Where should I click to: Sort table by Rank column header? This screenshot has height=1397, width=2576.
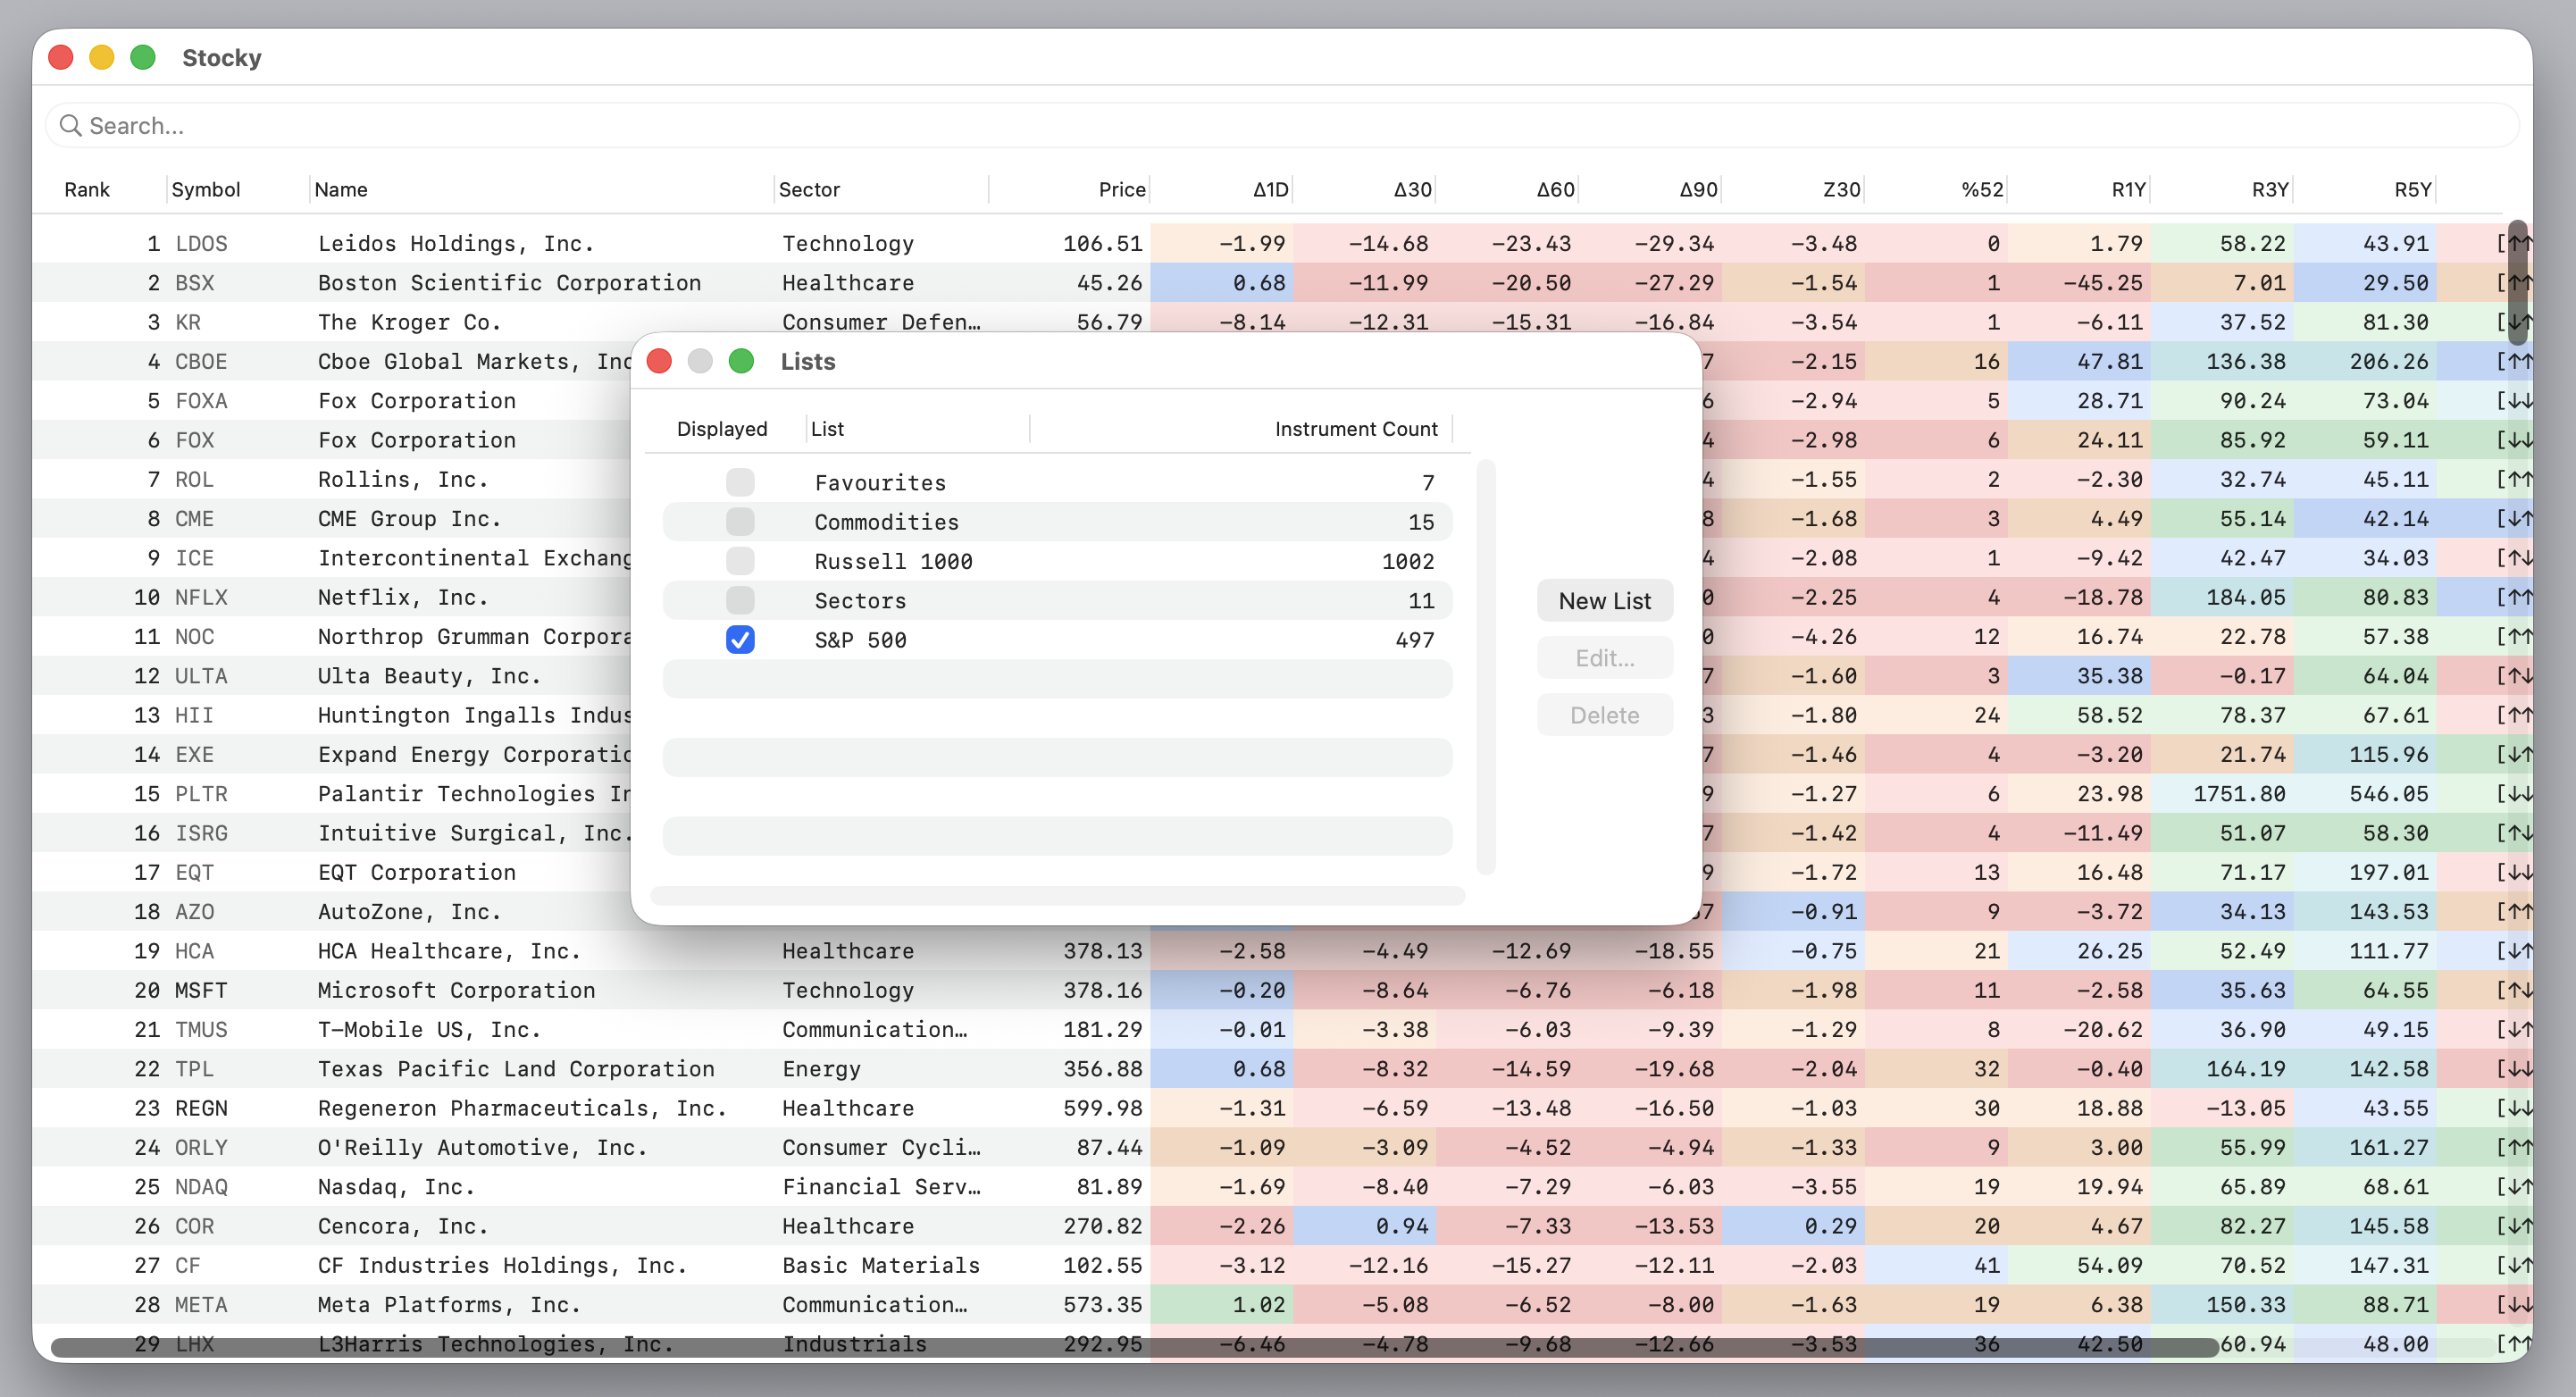[87, 189]
